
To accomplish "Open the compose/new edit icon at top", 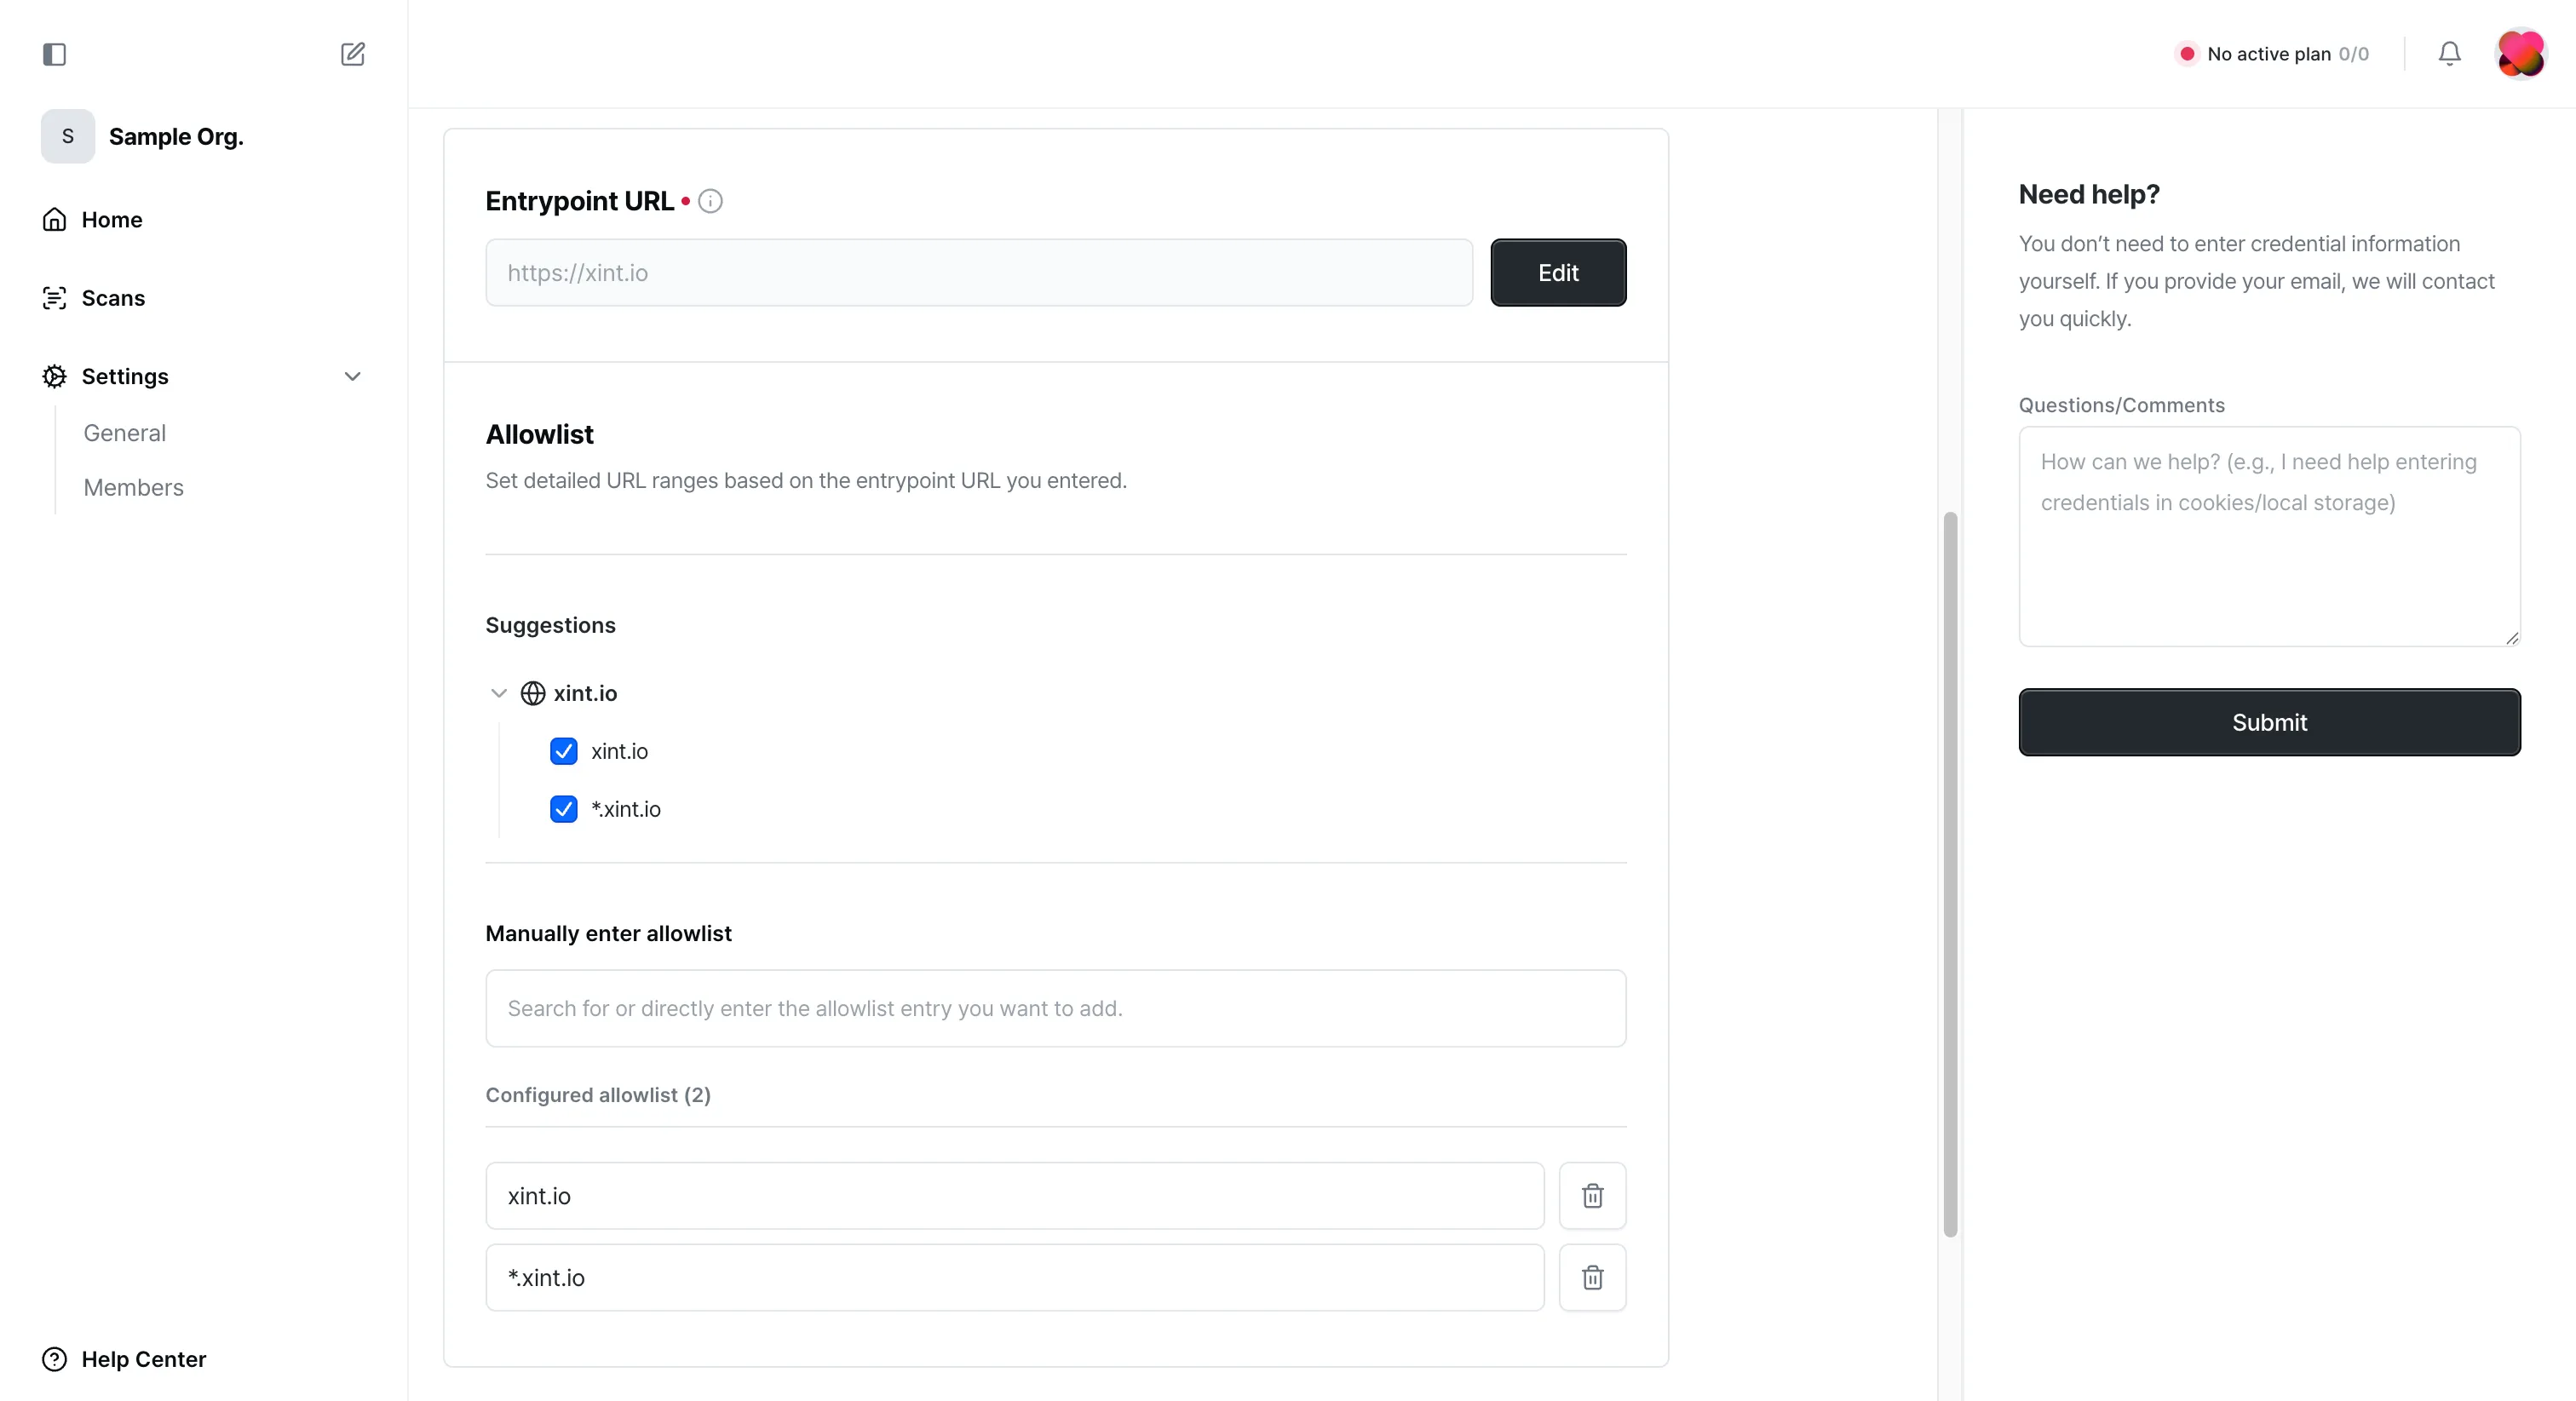I will click(x=352, y=55).
